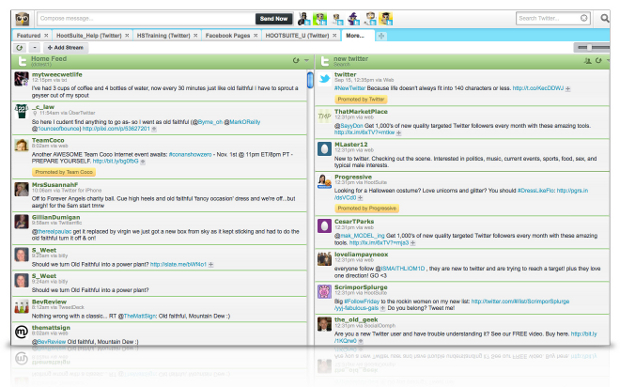
Task: Expand shortened link in S_Weet's slate.me tweet
Action: tap(211, 264)
